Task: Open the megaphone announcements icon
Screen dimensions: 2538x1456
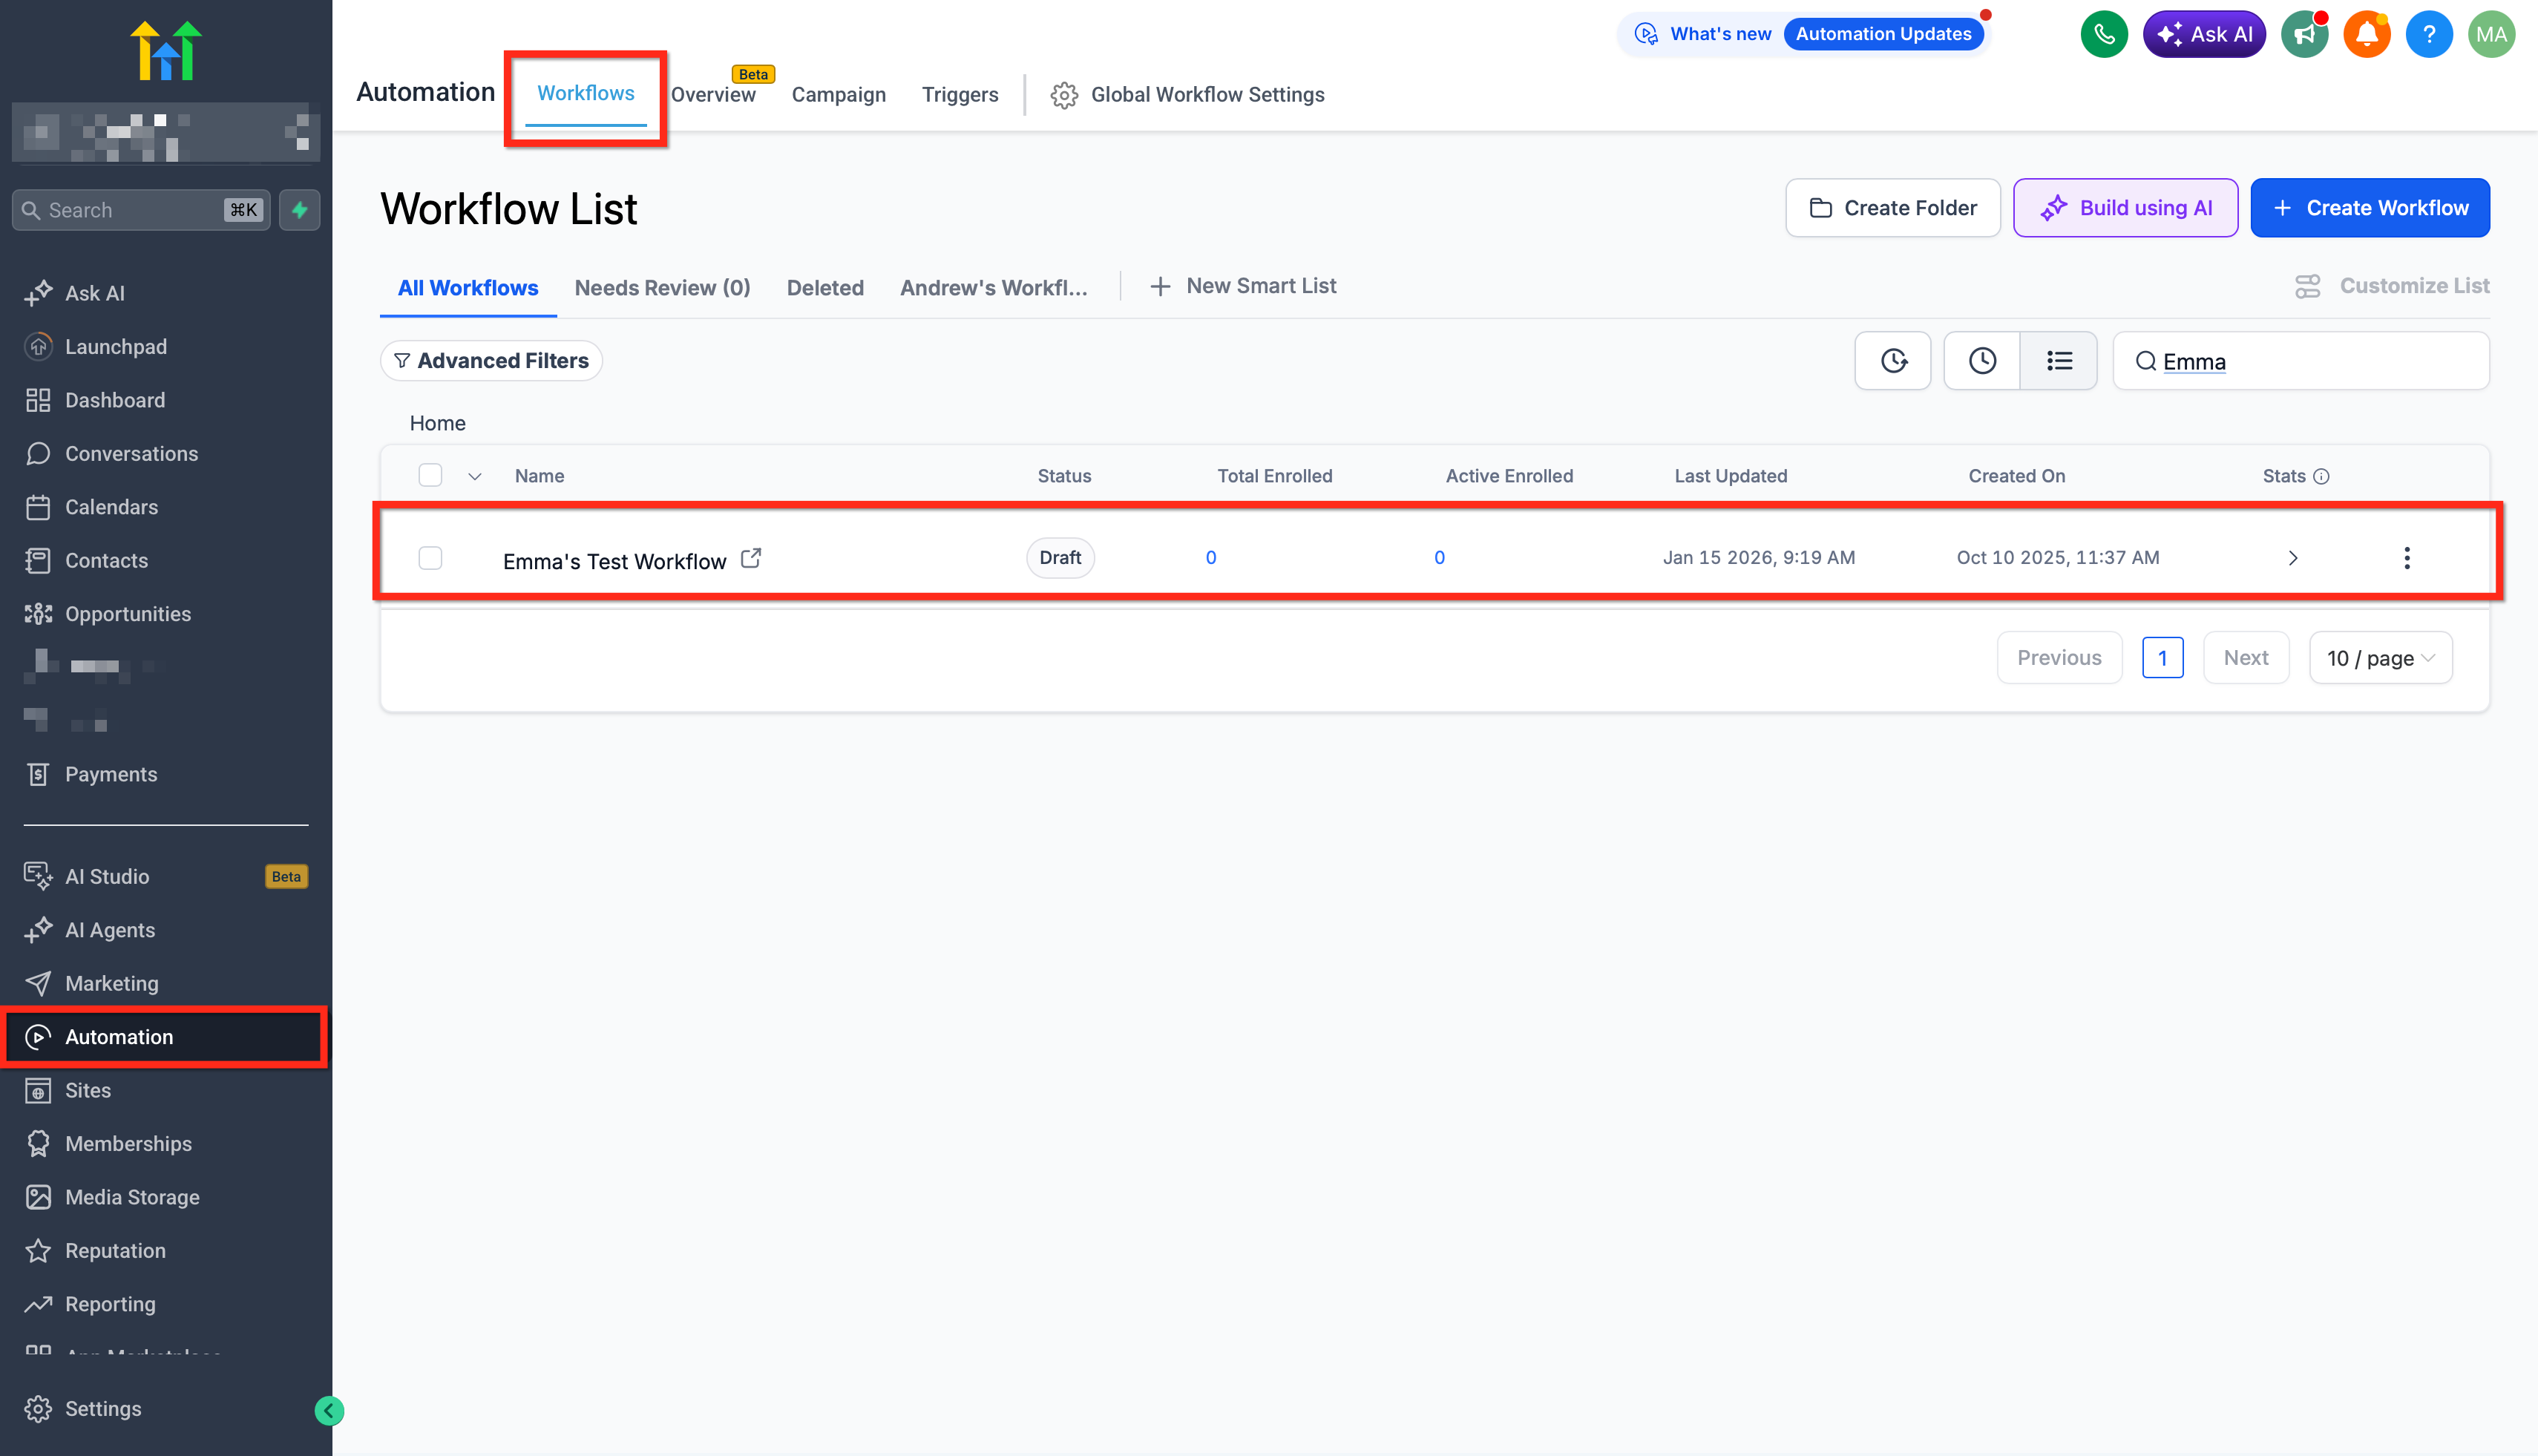Action: 2304,34
